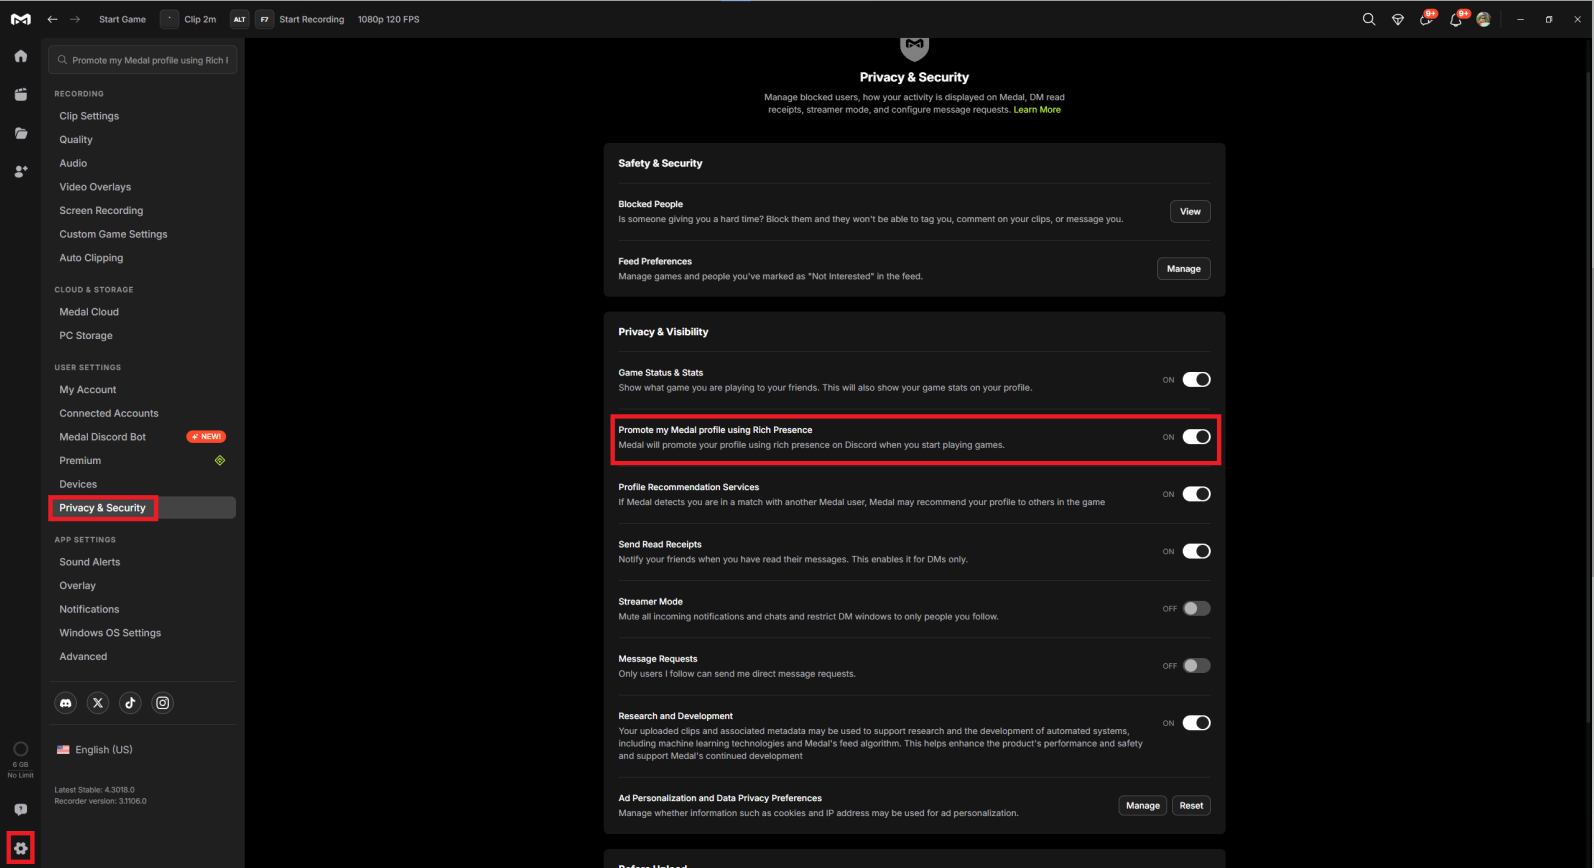
Task: Open the Premium diamond icon in top bar
Action: (x=1398, y=19)
